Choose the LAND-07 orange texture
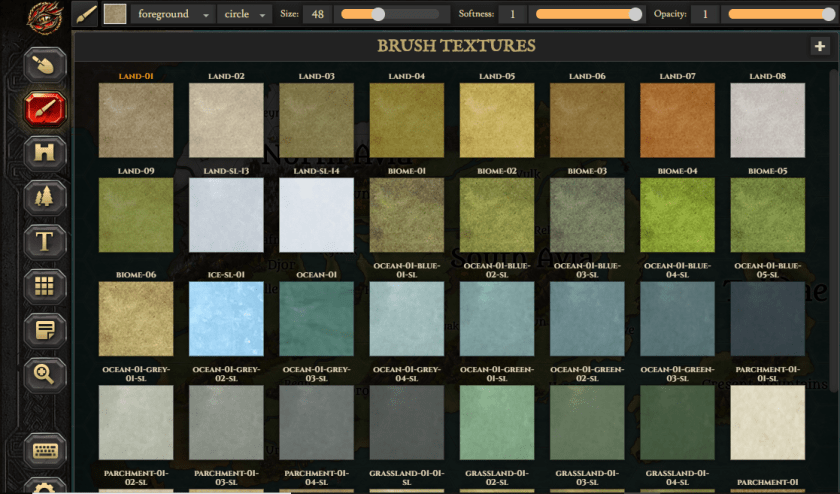Viewport: 840px width, 494px height. pyautogui.click(x=677, y=119)
